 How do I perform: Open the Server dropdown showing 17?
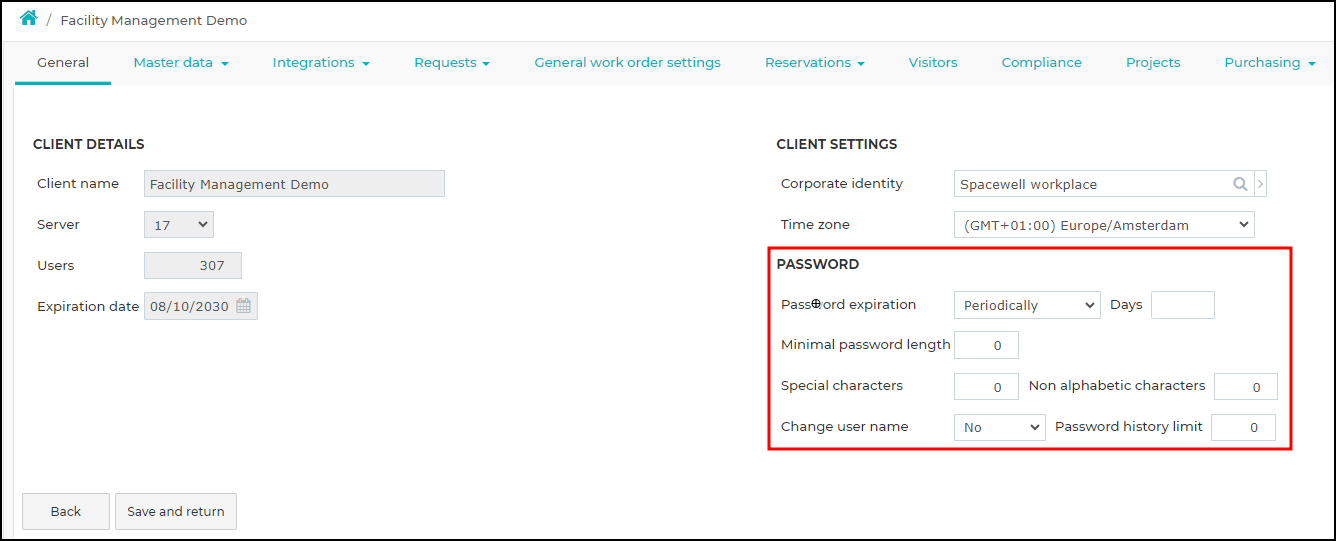[179, 225]
